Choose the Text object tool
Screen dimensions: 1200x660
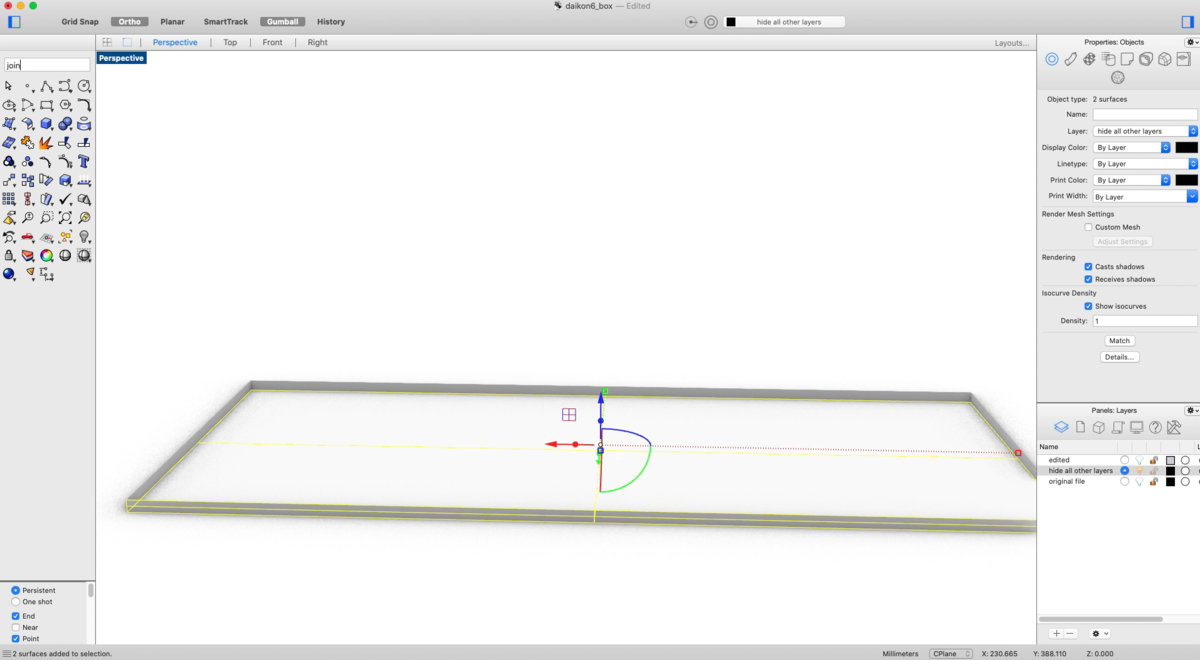pos(84,161)
